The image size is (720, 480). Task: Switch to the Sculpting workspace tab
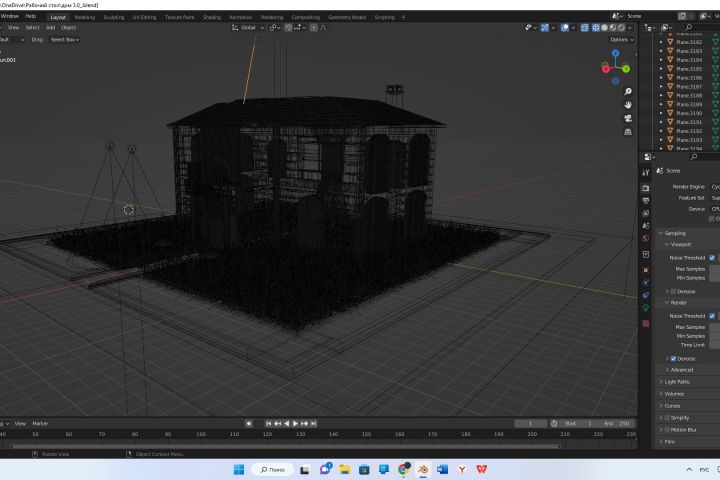point(114,17)
